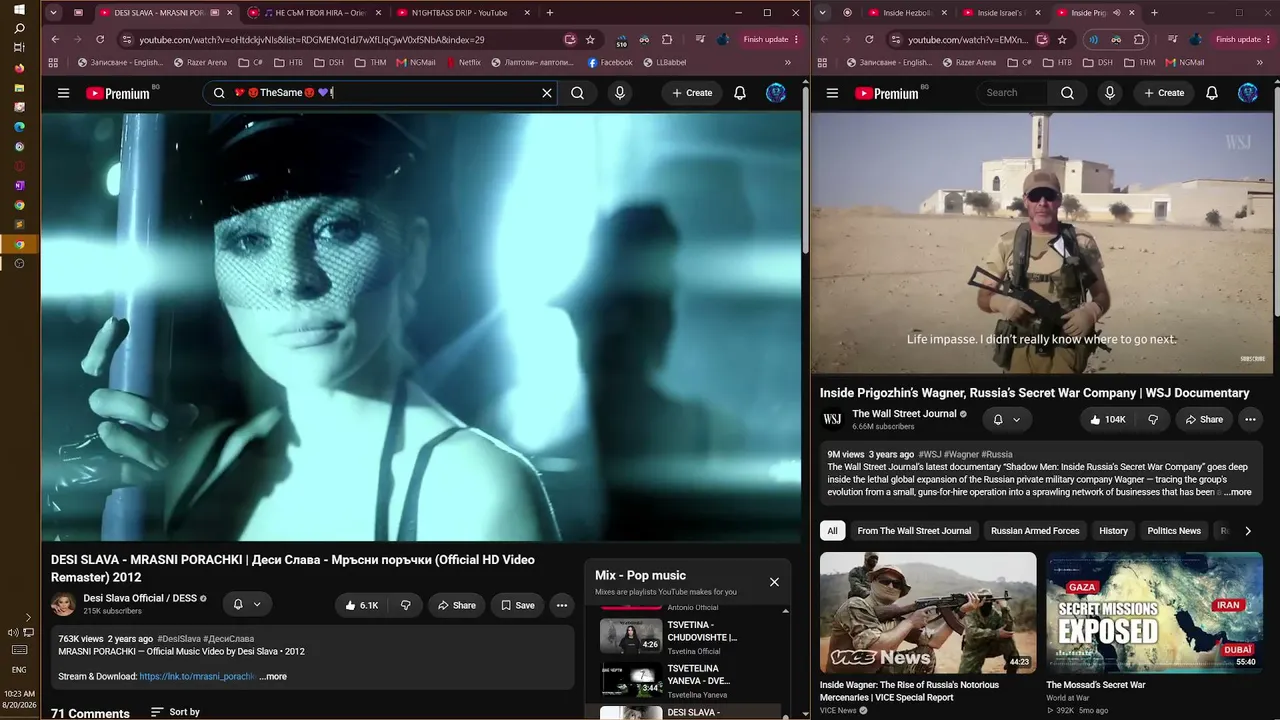1280x720 pixels.
Task: Open more actions for WSJ documentary
Action: [1250, 420]
